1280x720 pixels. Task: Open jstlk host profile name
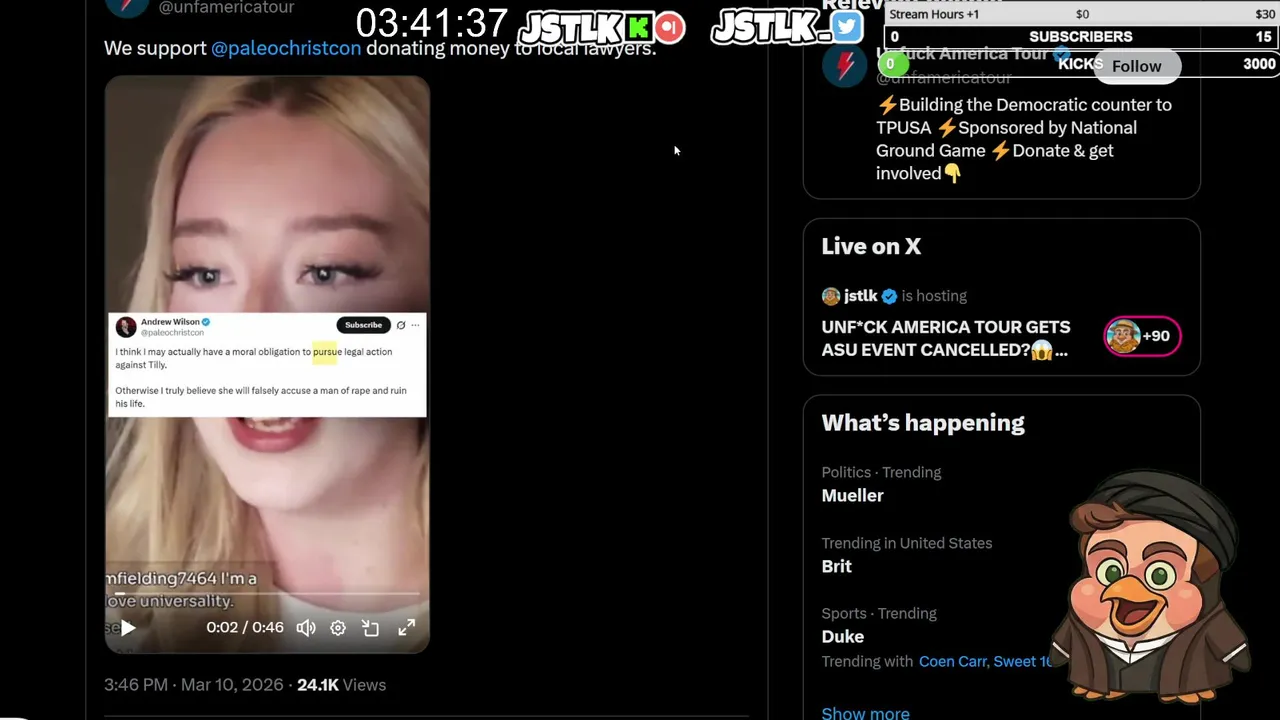tap(861, 296)
